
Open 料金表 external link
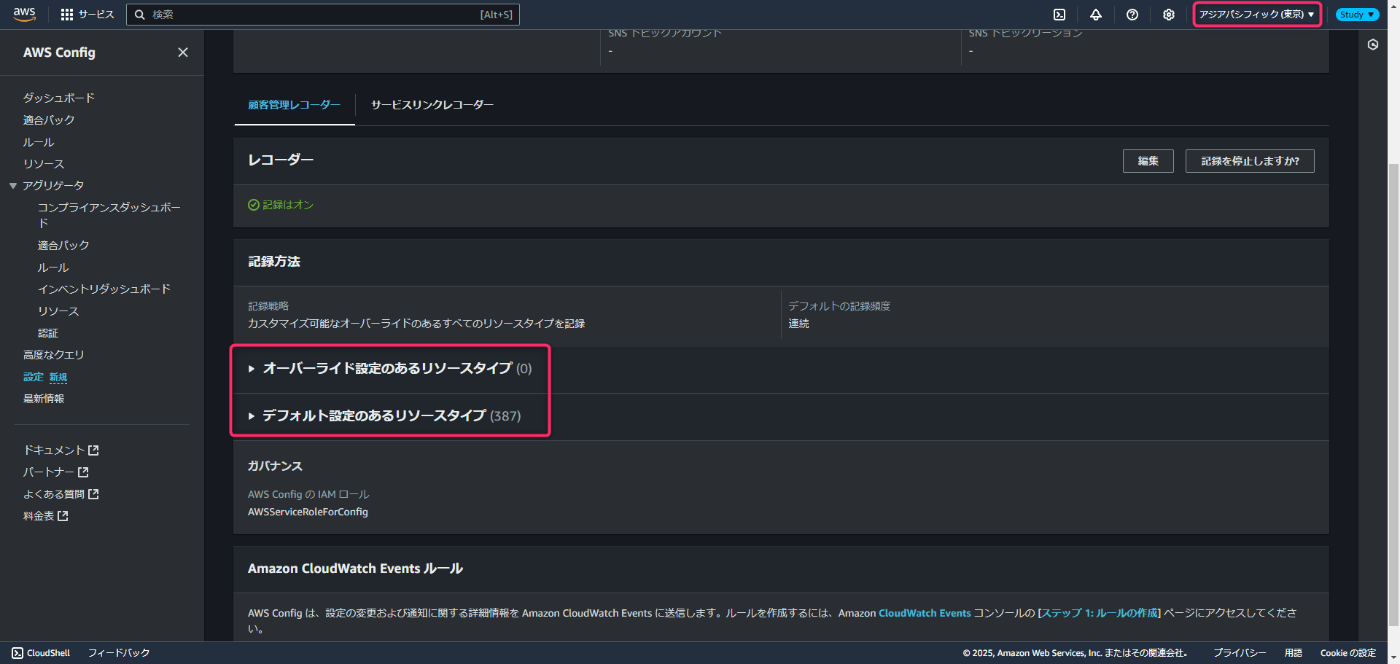(46, 516)
